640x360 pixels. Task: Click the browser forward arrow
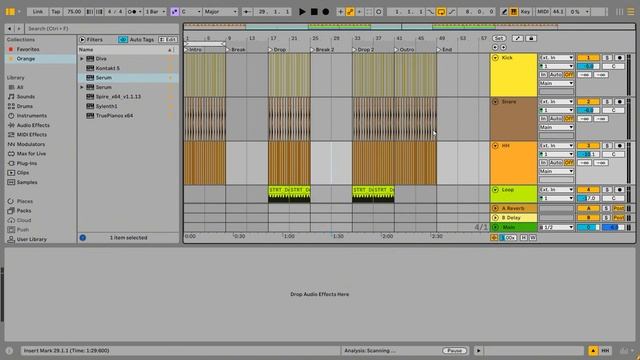[18, 29]
